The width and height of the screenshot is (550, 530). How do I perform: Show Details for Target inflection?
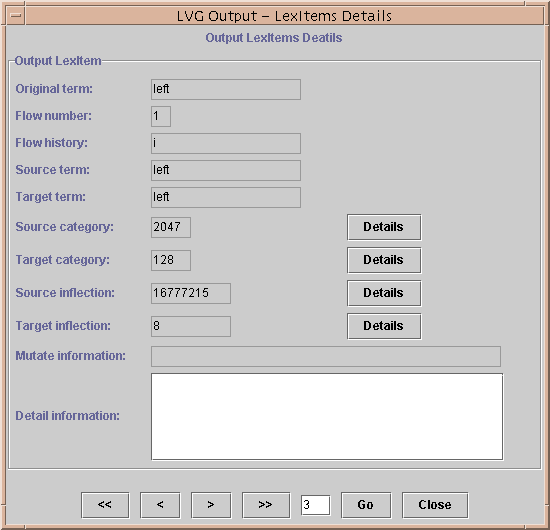(384, 326)
